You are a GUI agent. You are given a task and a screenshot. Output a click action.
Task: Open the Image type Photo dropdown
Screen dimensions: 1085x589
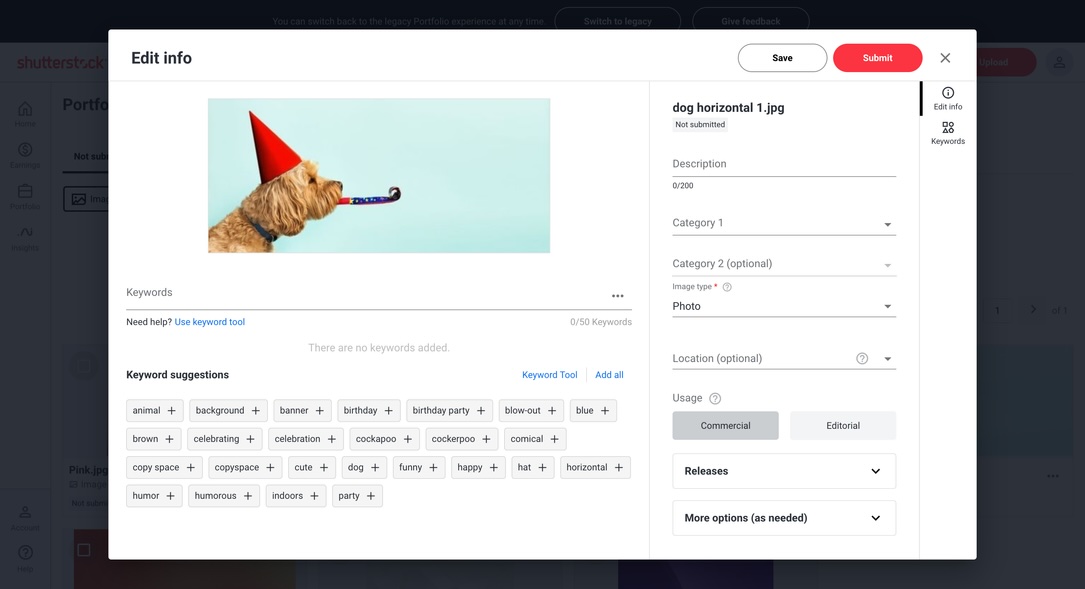coord(784,306)
